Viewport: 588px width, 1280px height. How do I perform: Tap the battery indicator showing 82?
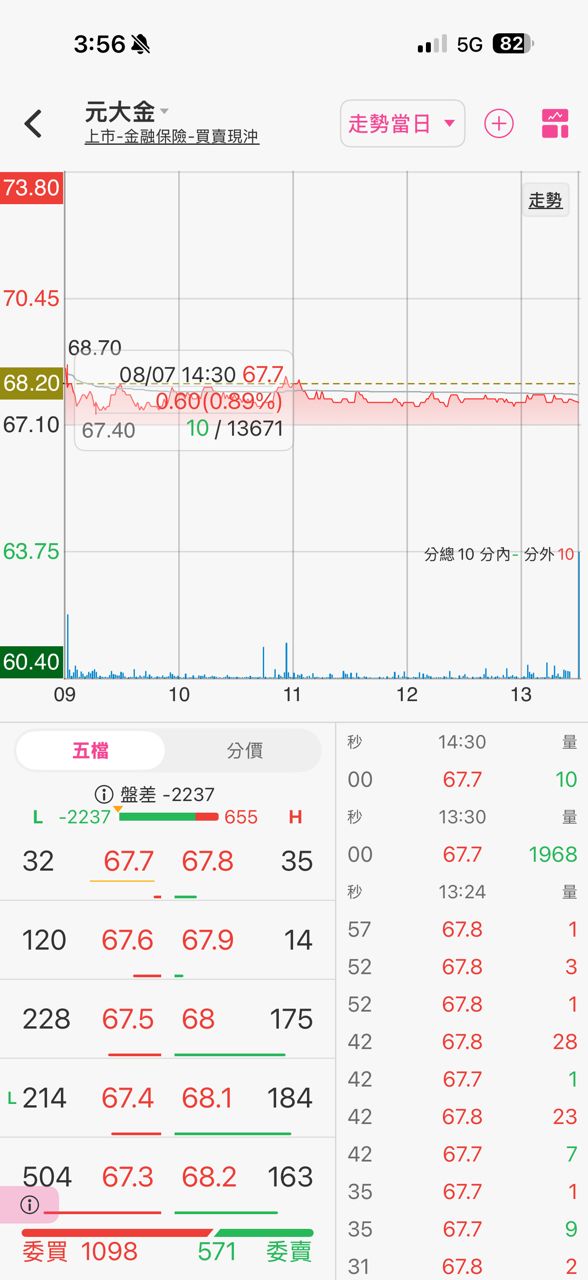[x=513, y=44]
